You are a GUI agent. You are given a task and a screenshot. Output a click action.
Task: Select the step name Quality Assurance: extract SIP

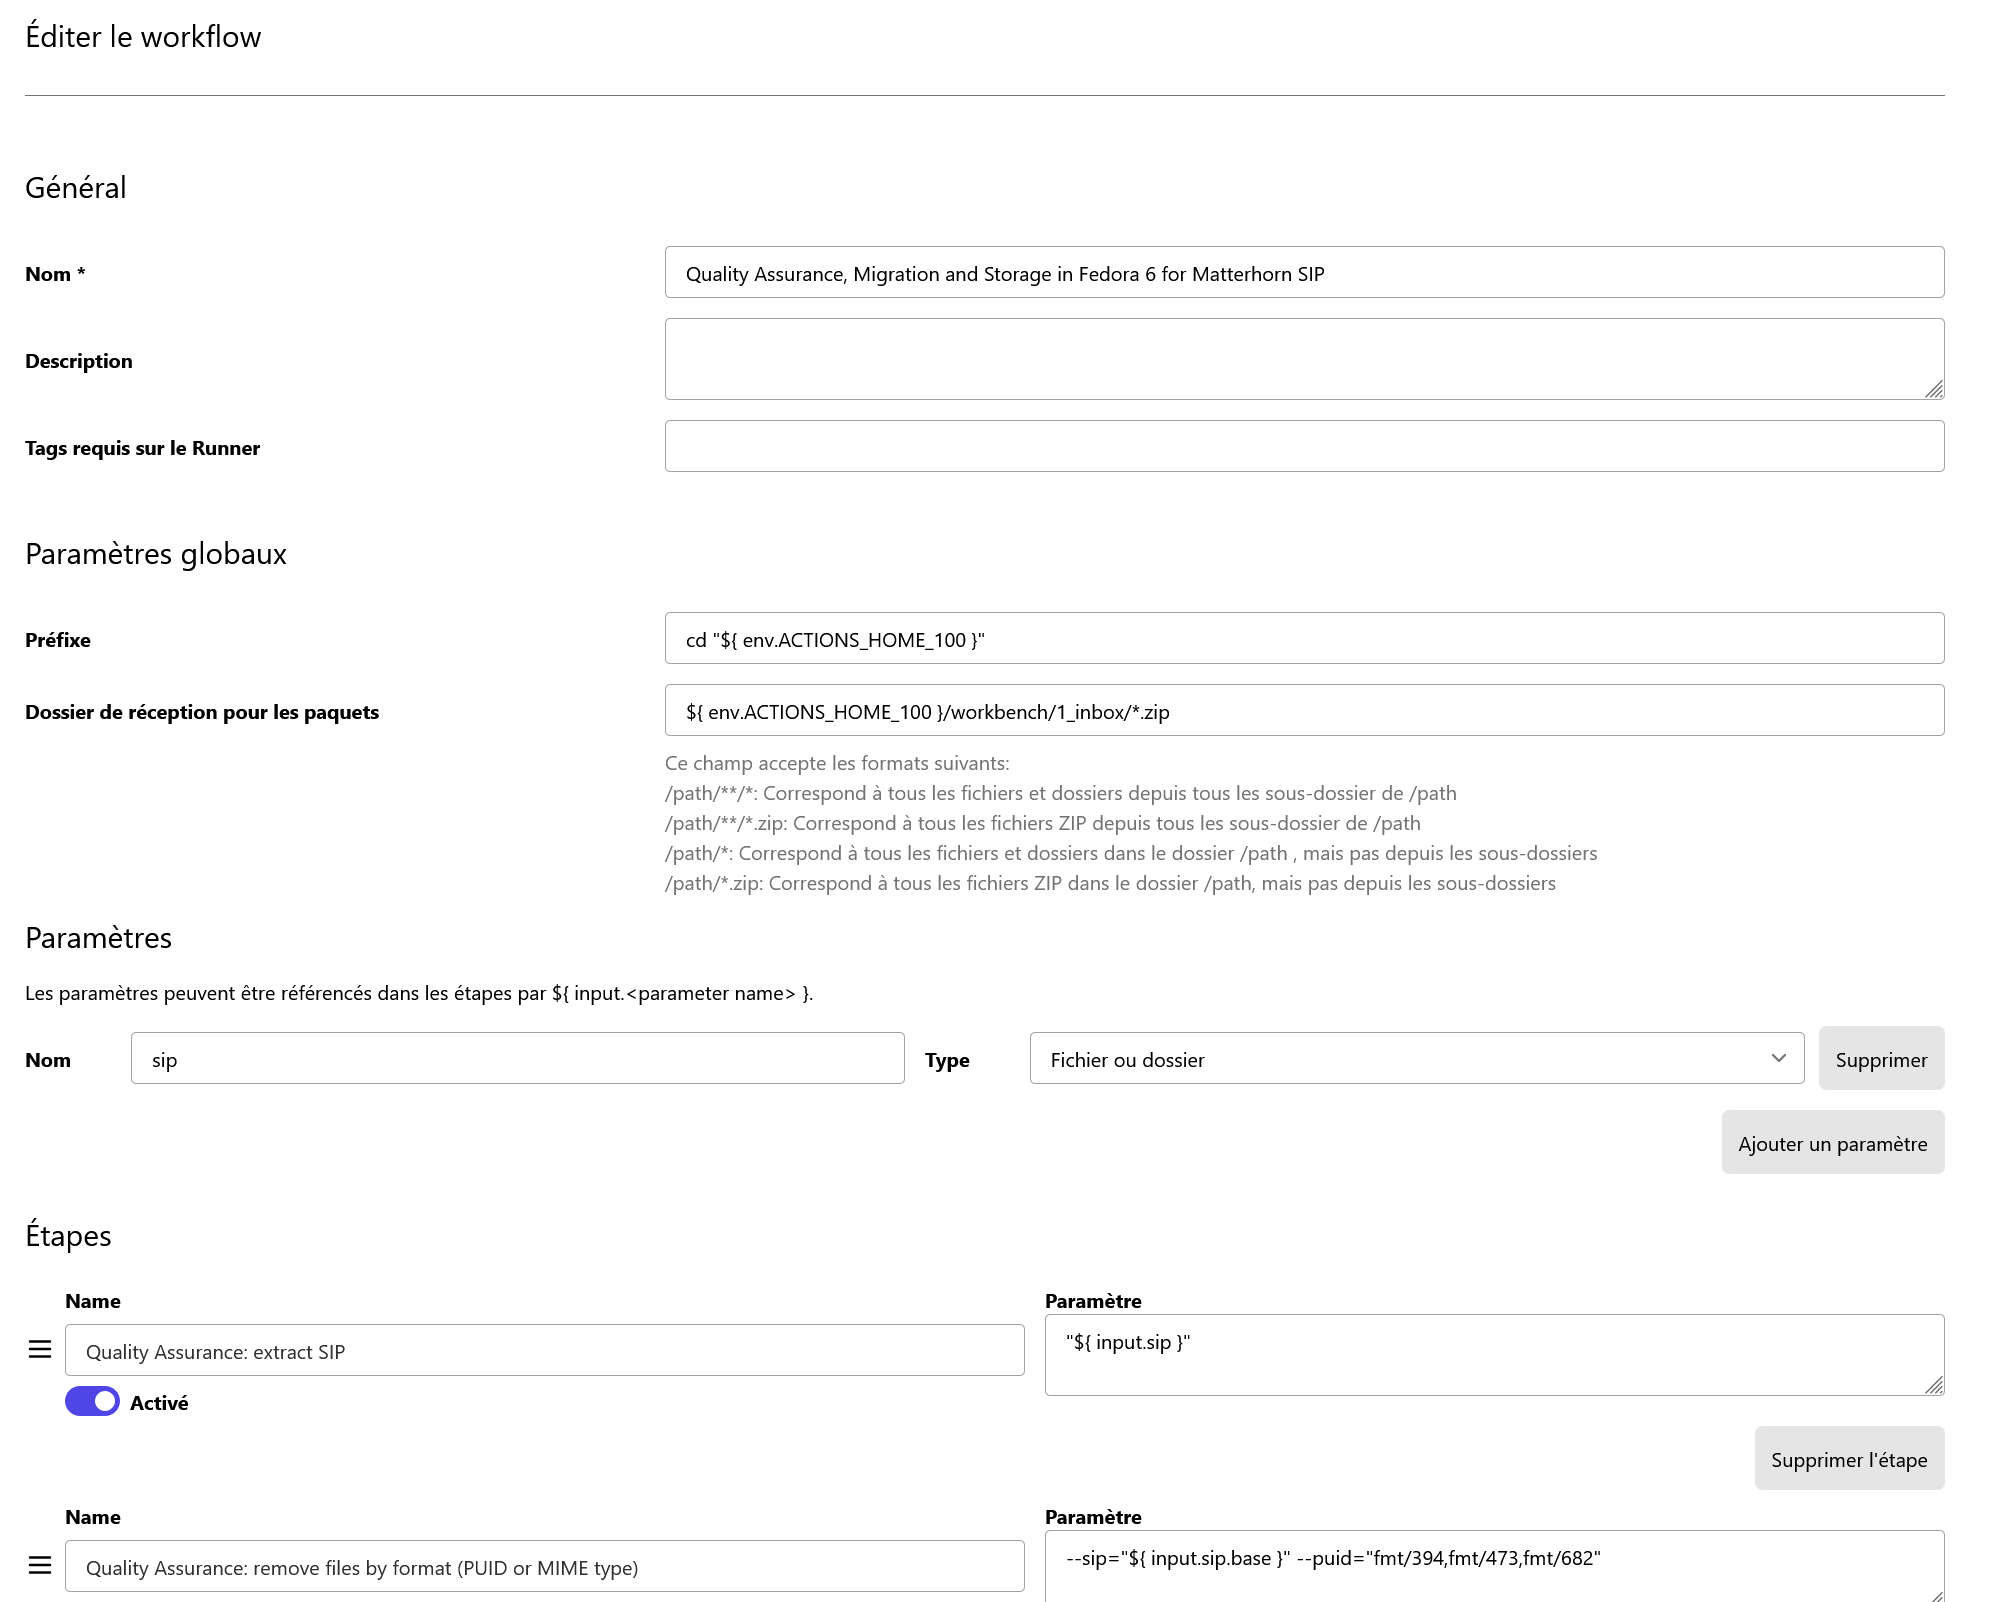[544, 1350]
